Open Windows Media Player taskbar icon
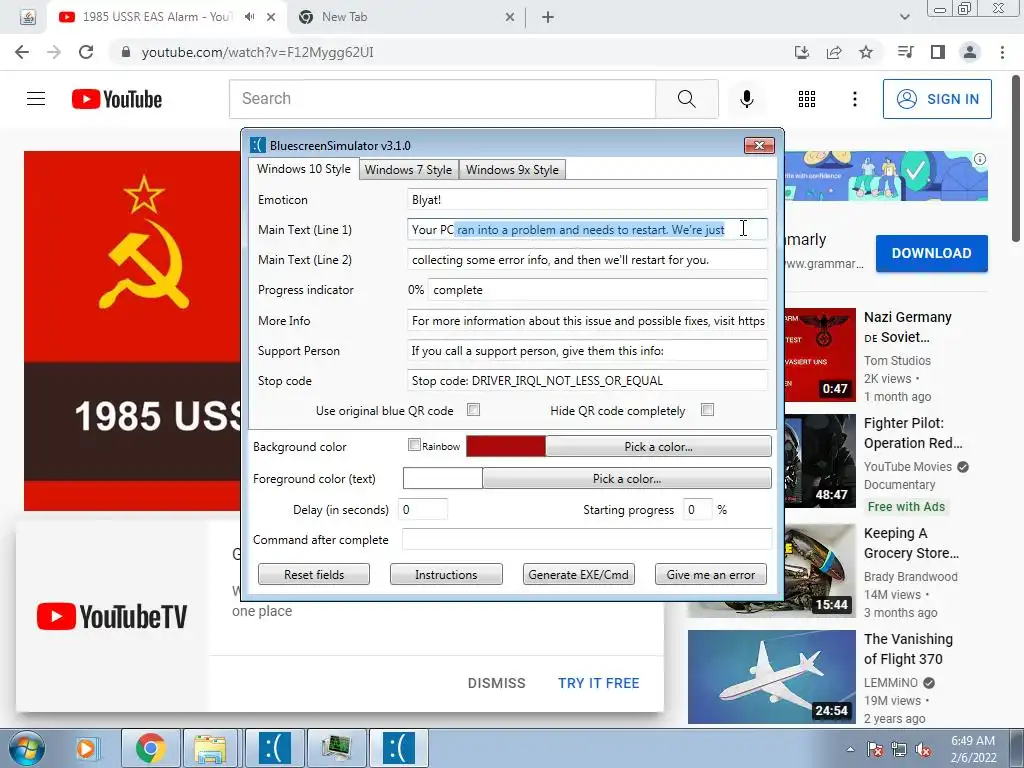Screen dimensions: 1024x768 [86, 748]
